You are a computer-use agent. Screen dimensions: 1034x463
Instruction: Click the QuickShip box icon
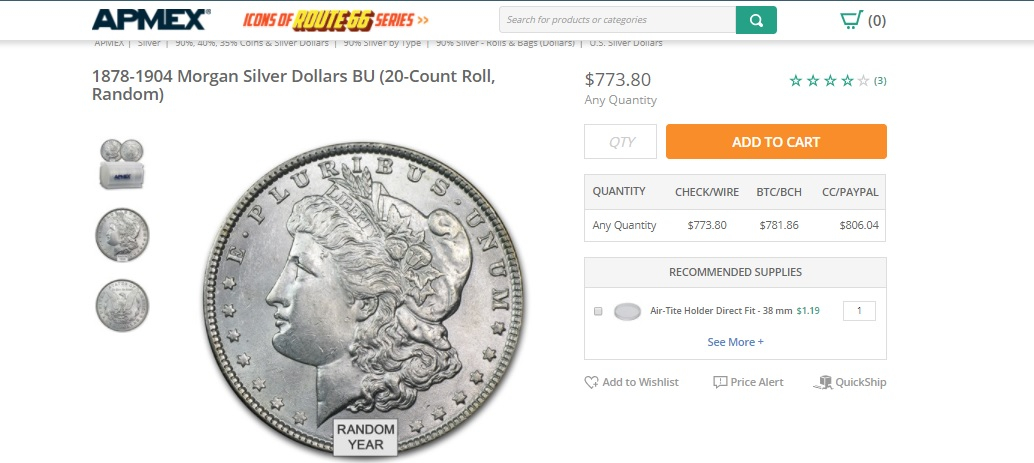(x=823, y=382)
